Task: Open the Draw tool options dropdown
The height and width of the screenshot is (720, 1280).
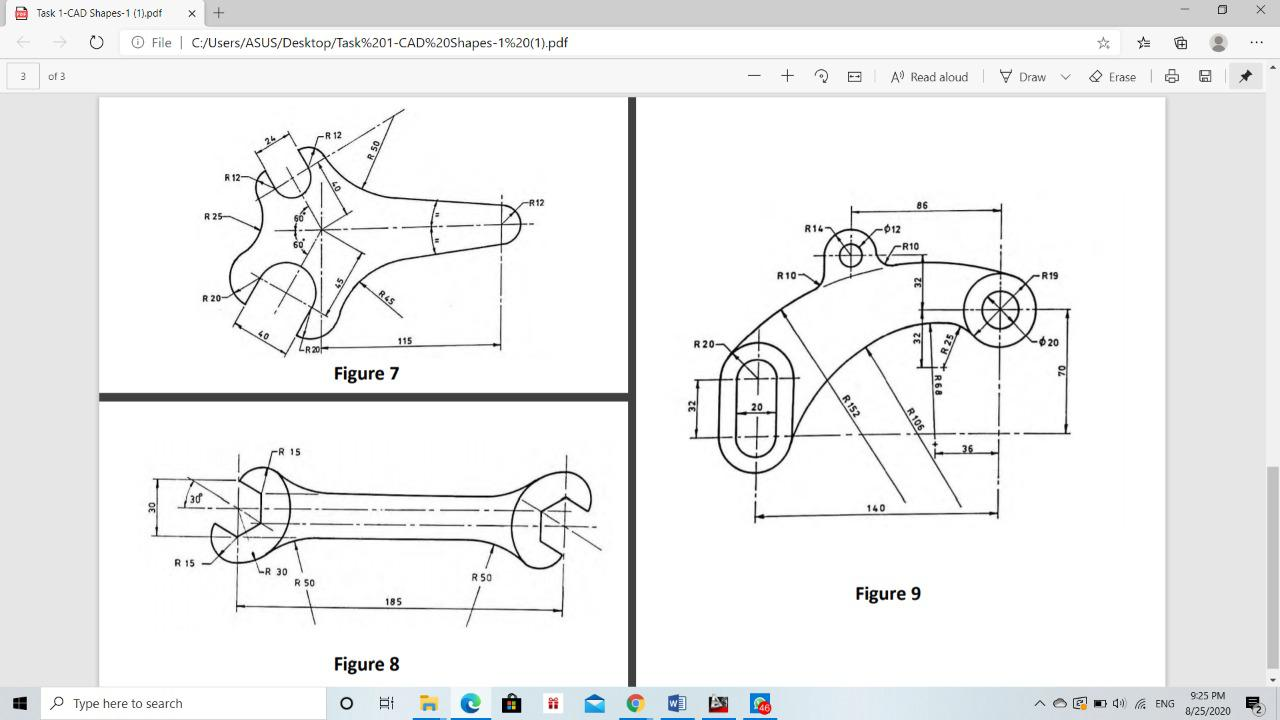Action: [1063, 76]
